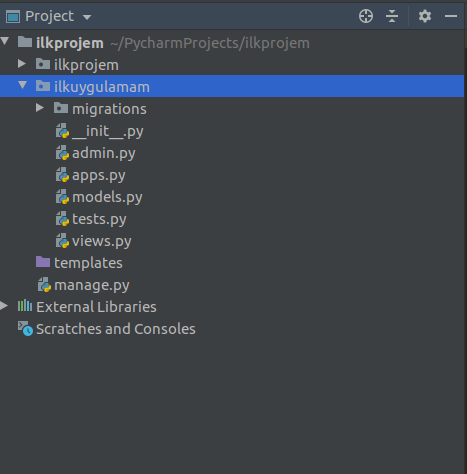The height and width of the screenshot is (474, 467).
Task: Click the purple templates folder icon
Action: (x=43, y=262)
